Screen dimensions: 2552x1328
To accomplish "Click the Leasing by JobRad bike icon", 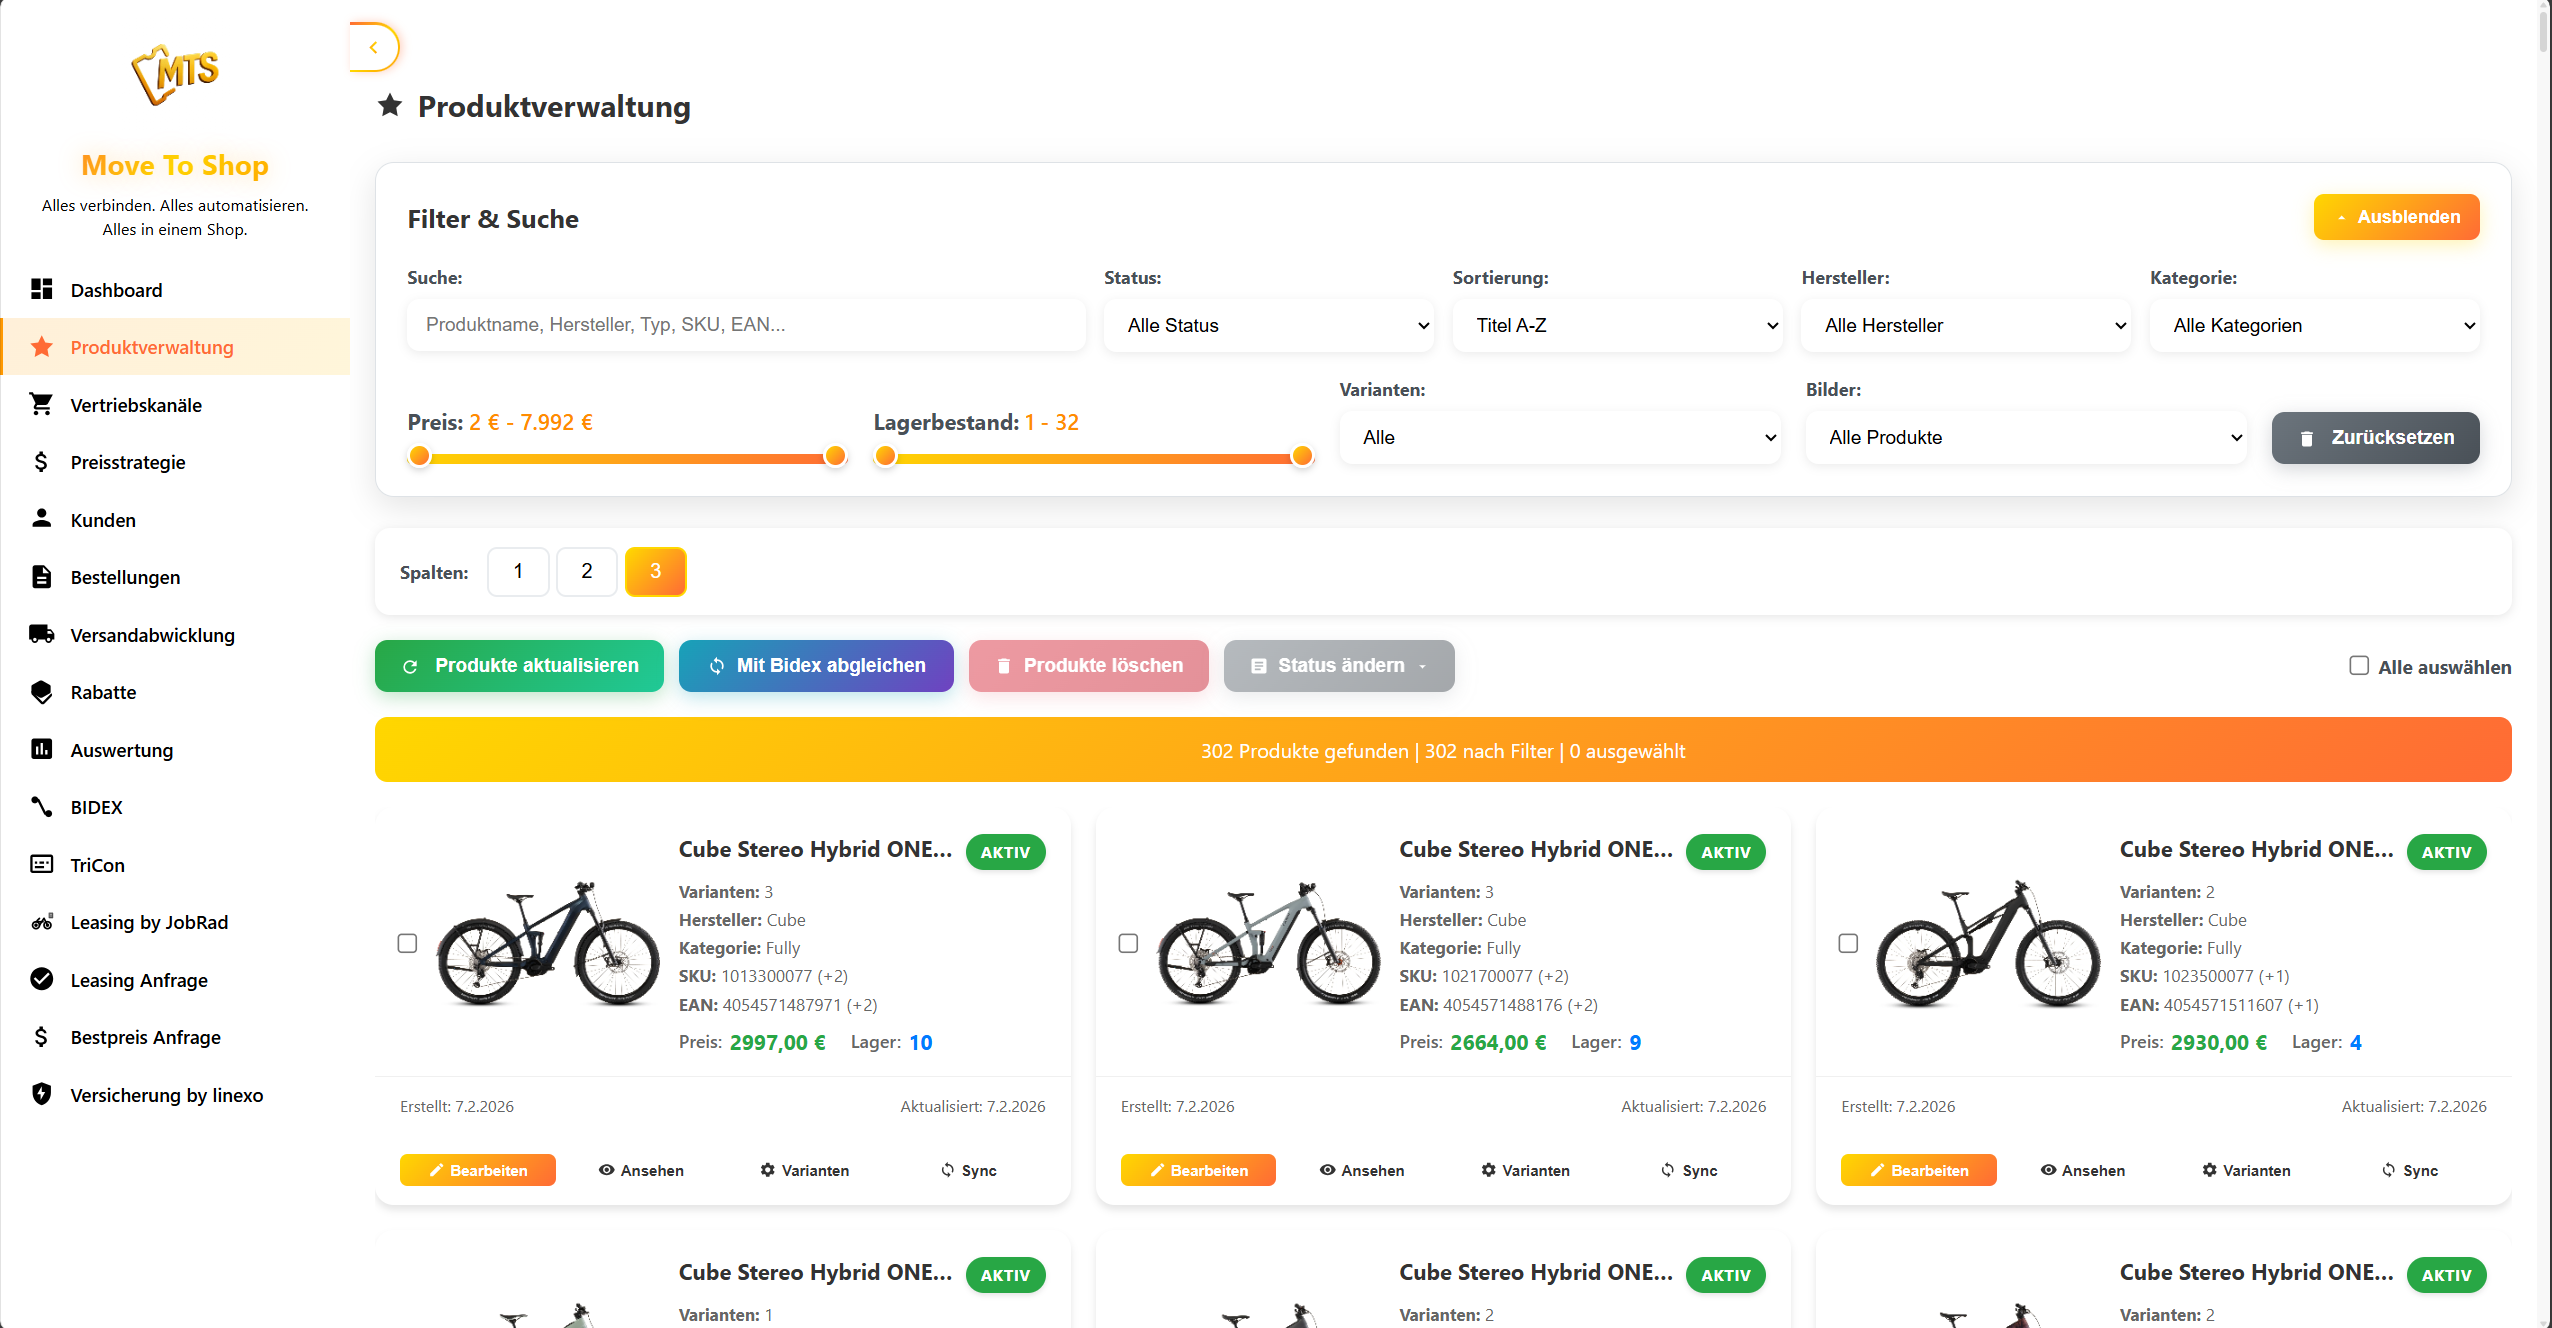I will (41, 922).
